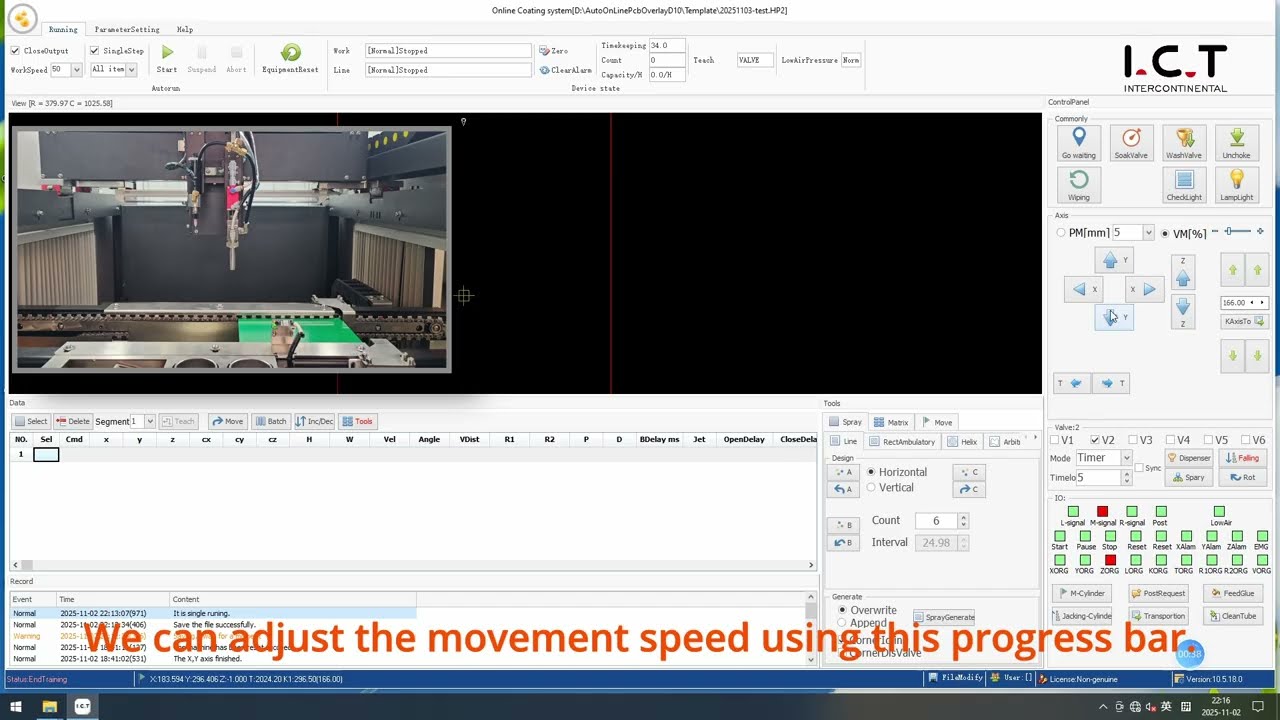The height and width of the screenshot is (720, 1280).
Task: Adjust the 166.00 K-axis spinner arrows
Action: click(x=1259, y=303)
